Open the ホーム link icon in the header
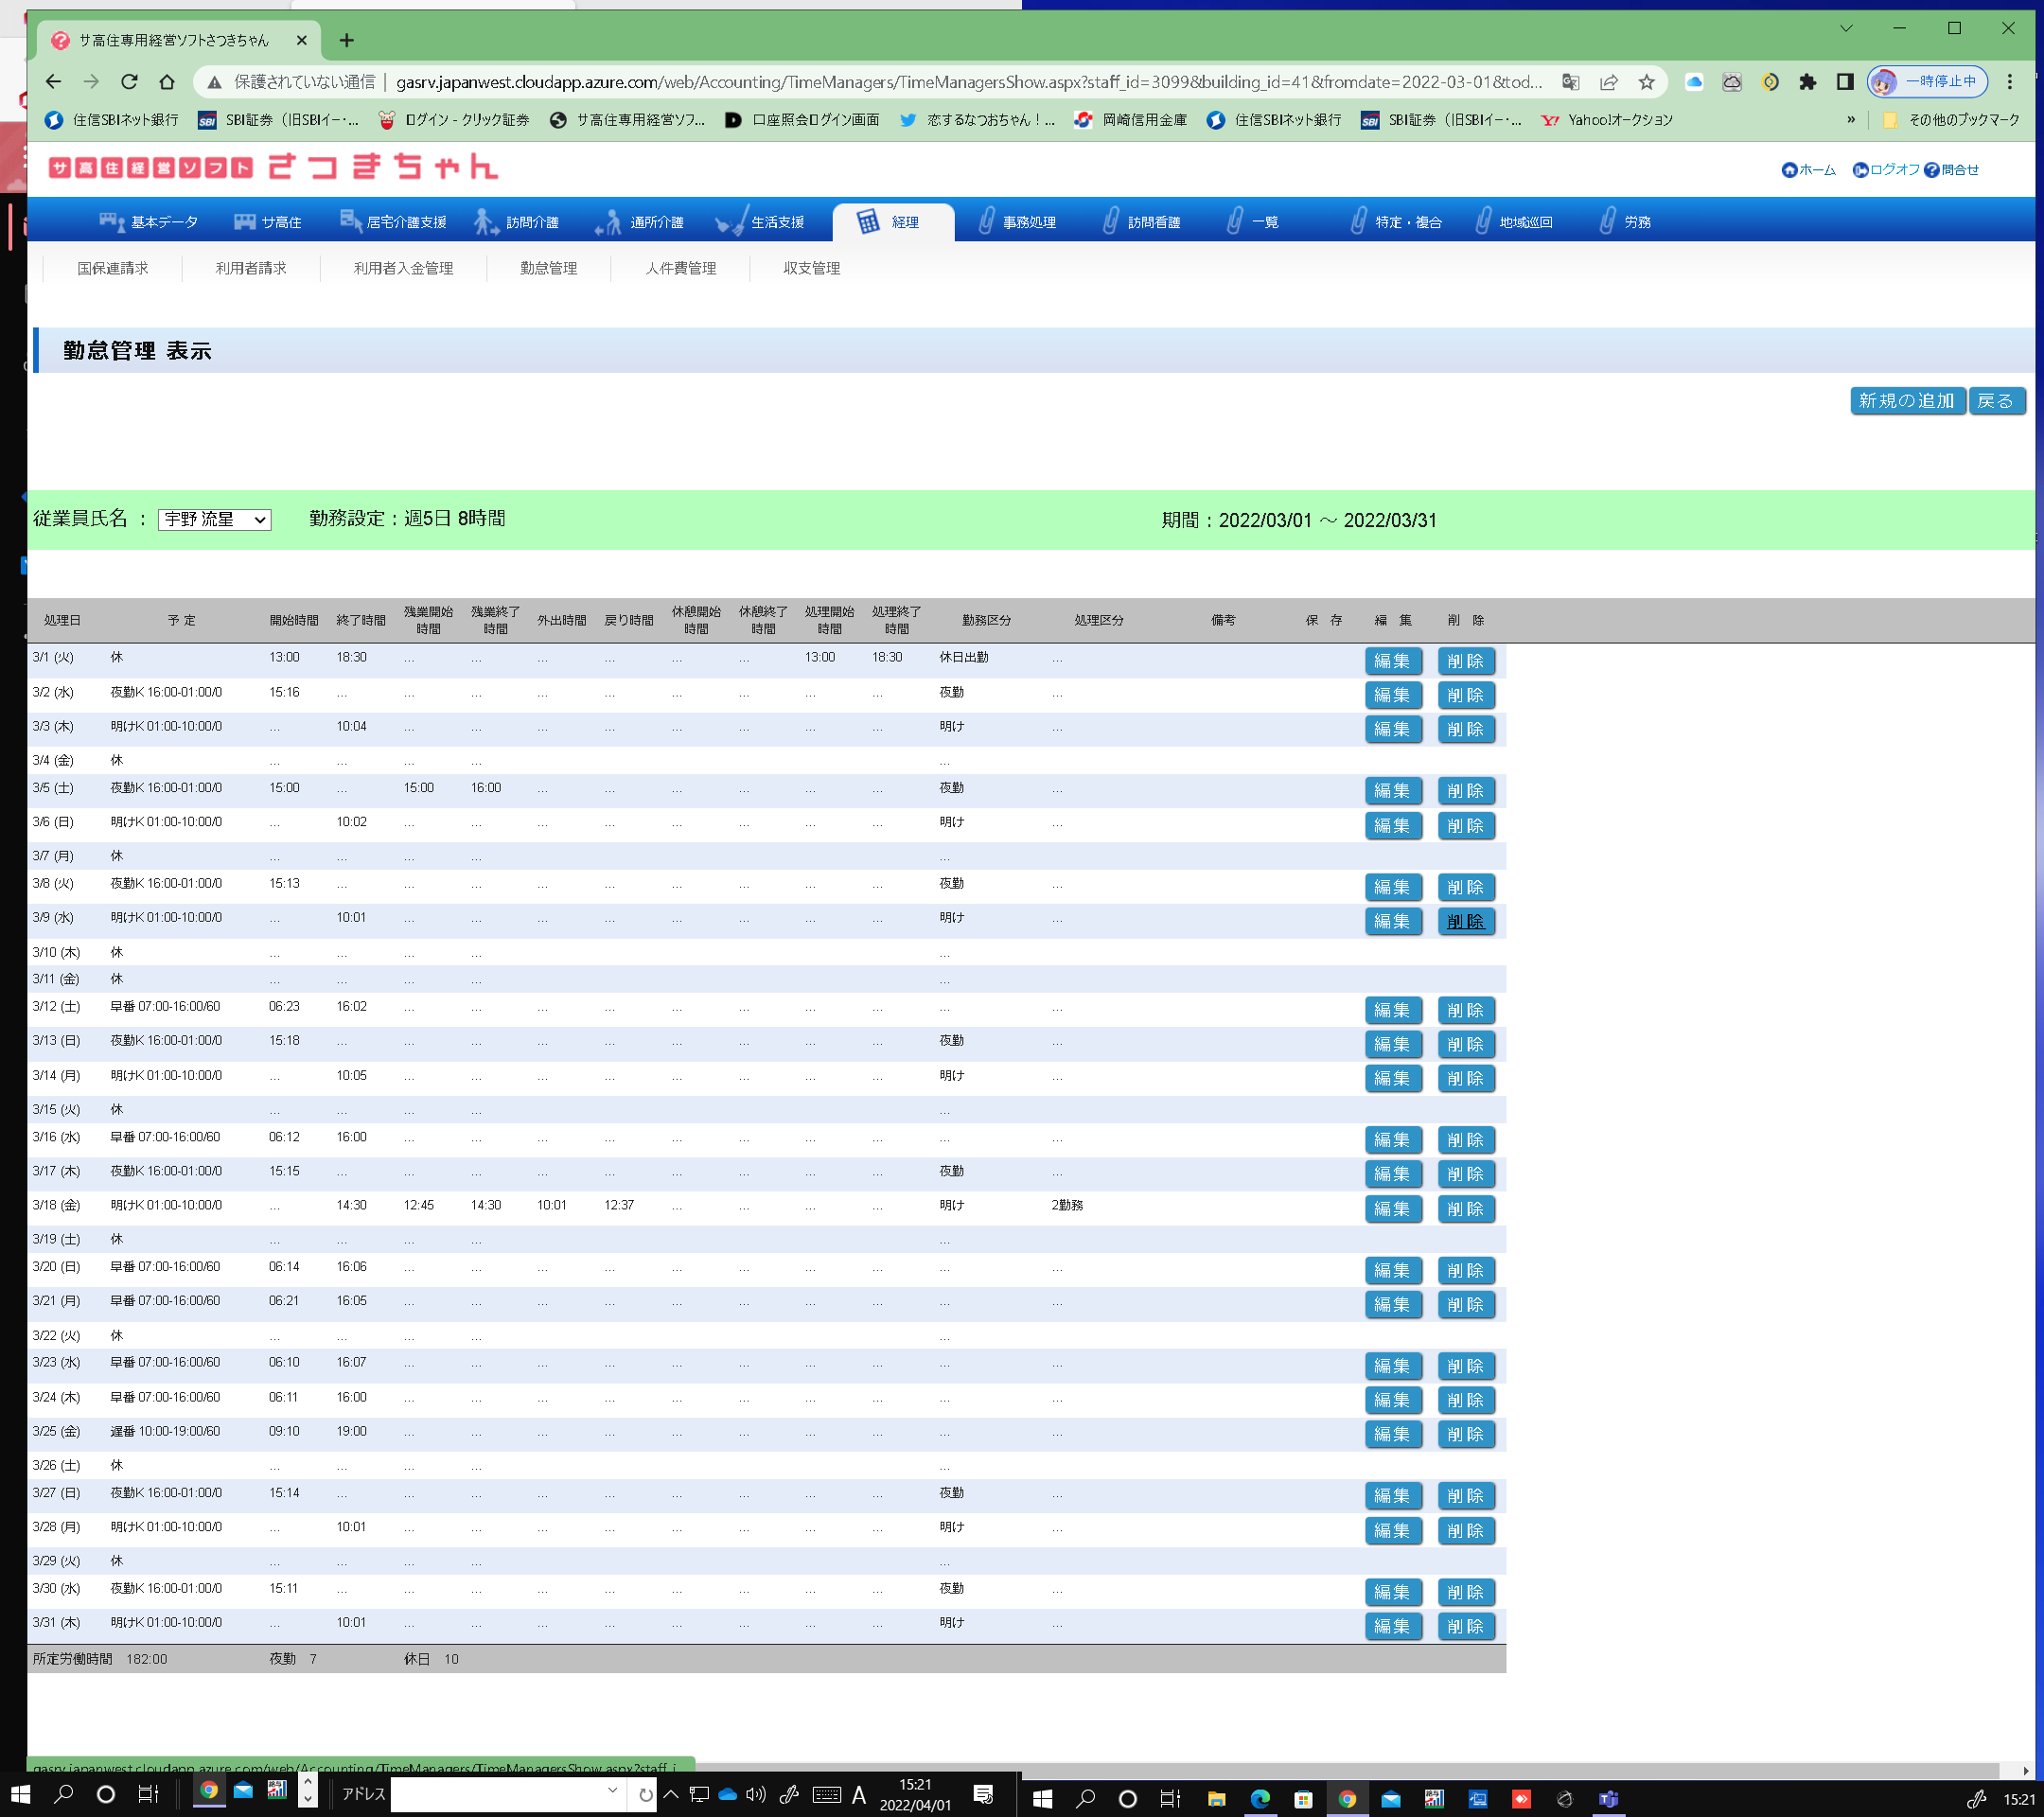 pos(1789,170)
